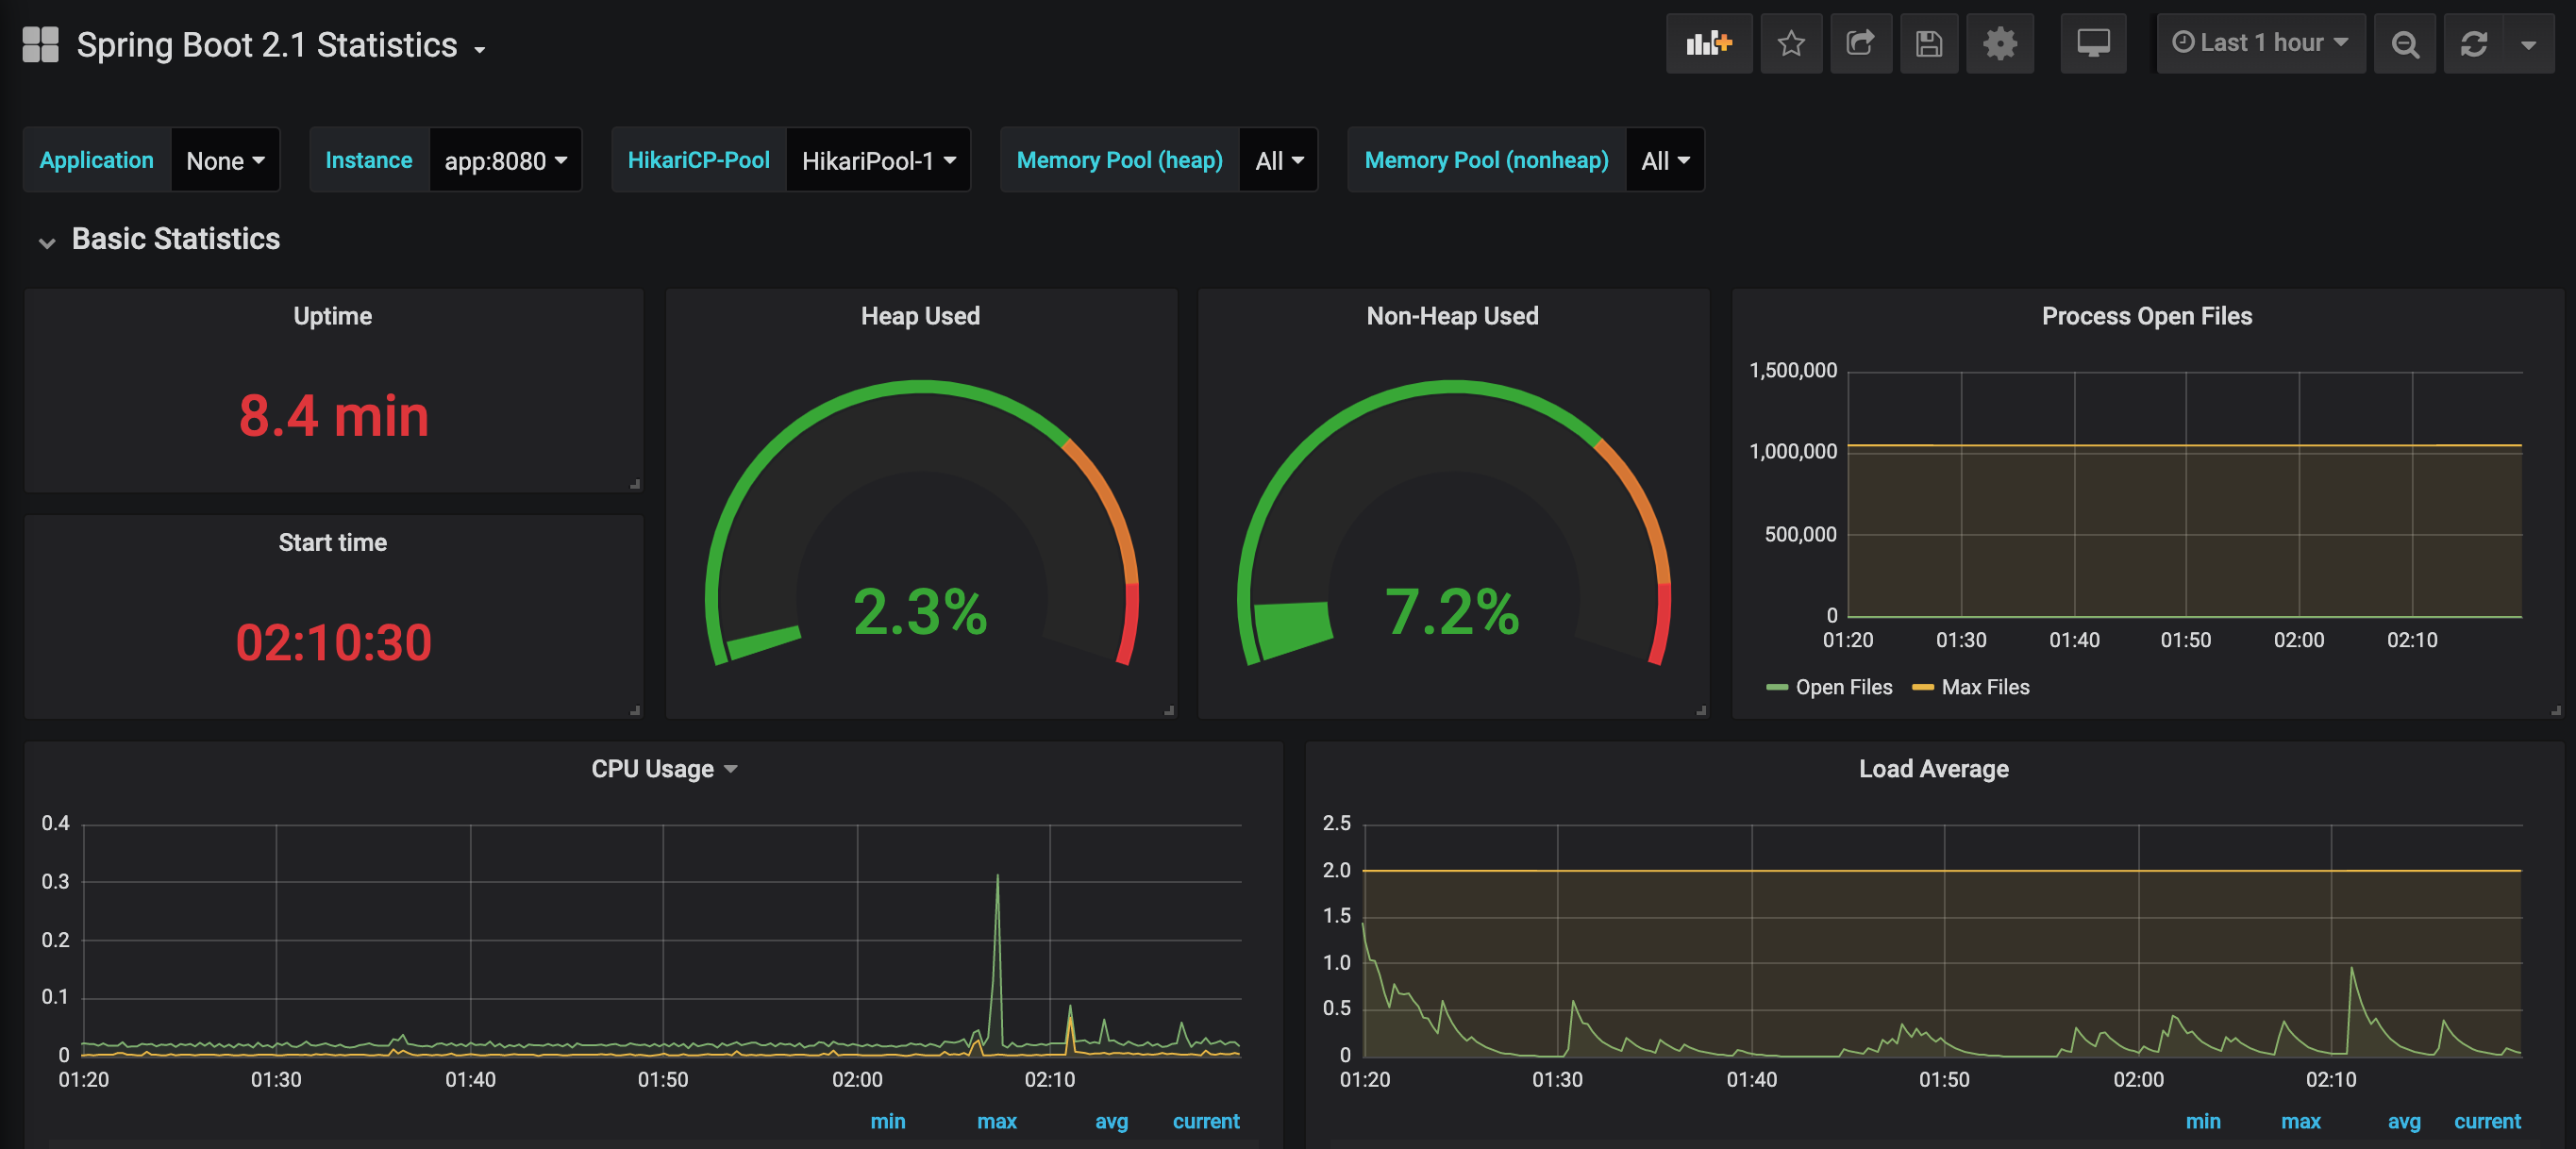
Task: Click the green Open Files color swatch
Action: [1776, 687]
